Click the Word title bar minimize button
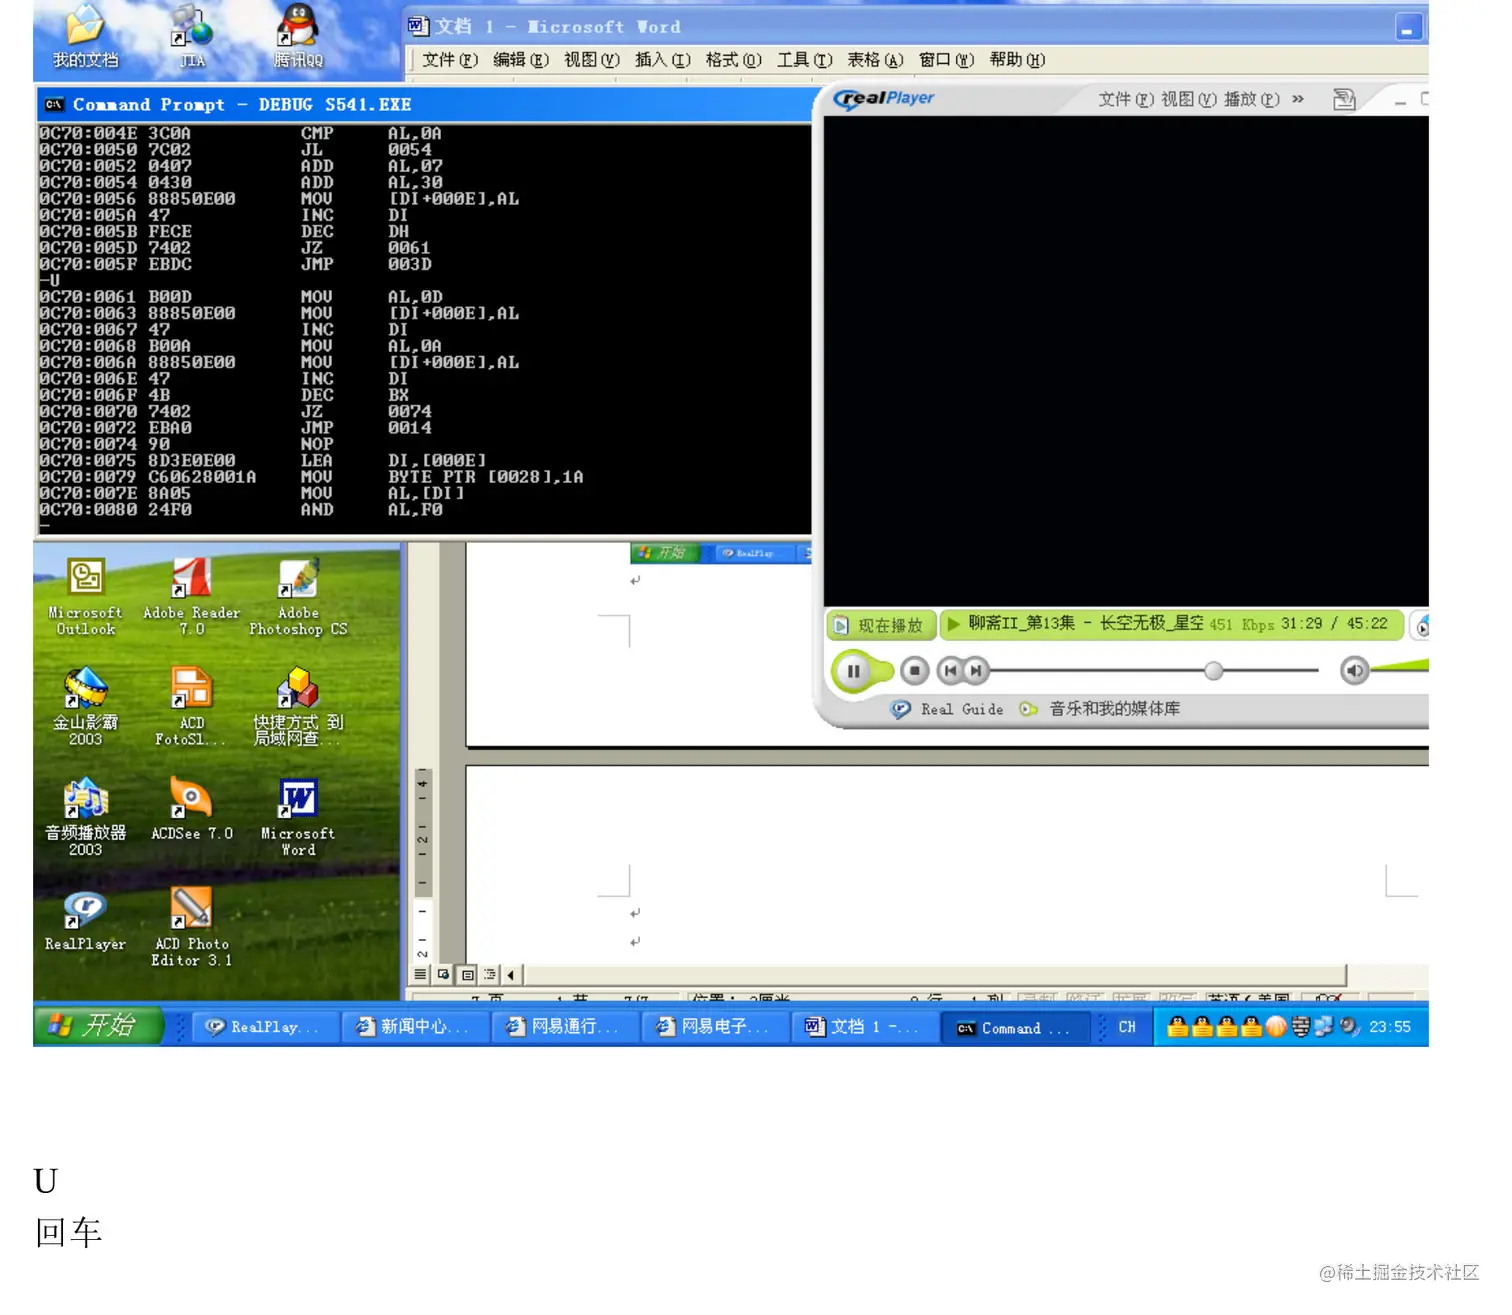 [1408, 27]
